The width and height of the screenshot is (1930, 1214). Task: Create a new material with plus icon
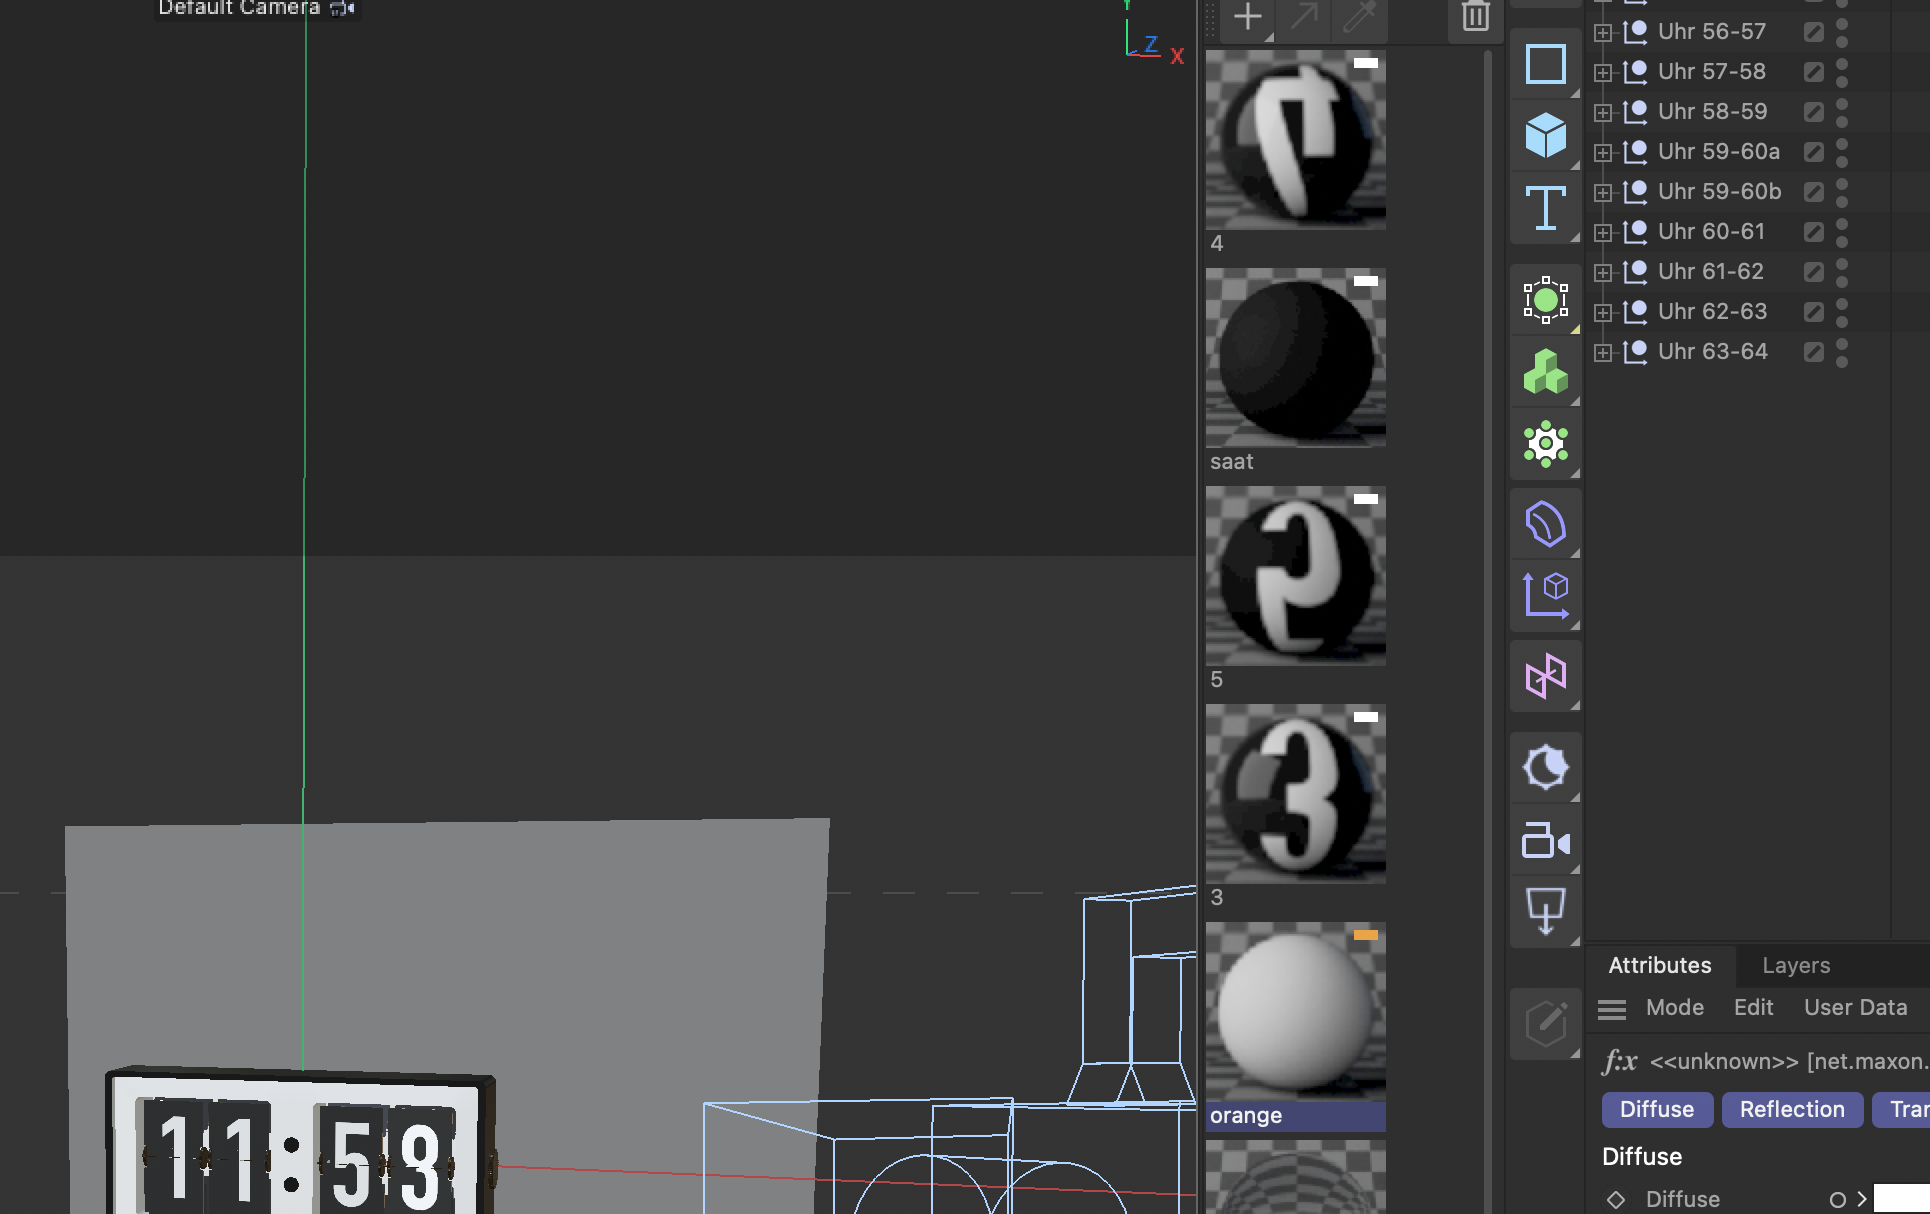[1247, 17]
